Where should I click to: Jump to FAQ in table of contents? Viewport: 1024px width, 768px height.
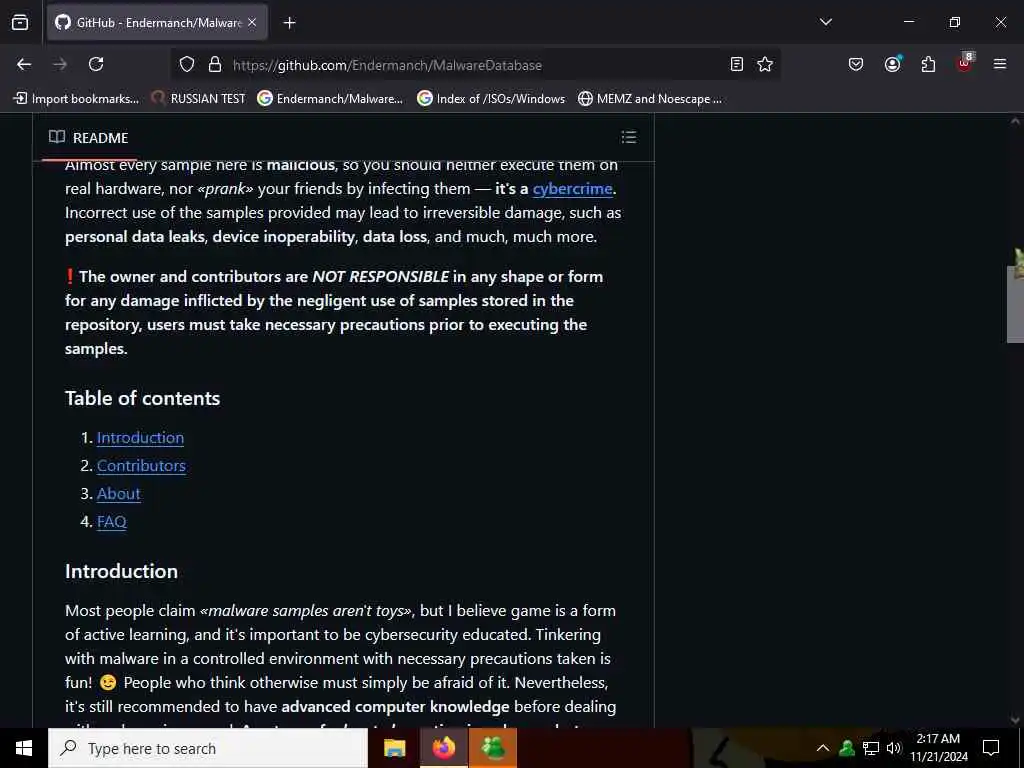[x=112, y=522]
